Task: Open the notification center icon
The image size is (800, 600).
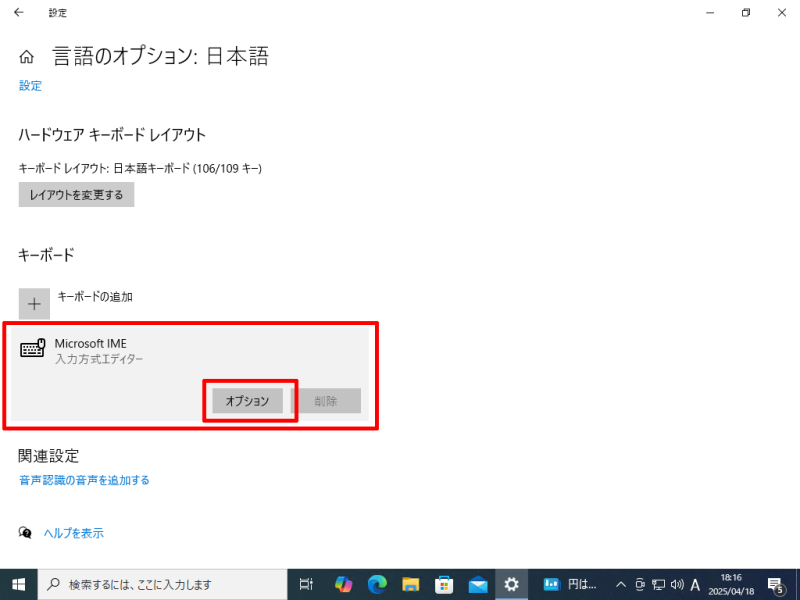Action: [x=776, y=585]
